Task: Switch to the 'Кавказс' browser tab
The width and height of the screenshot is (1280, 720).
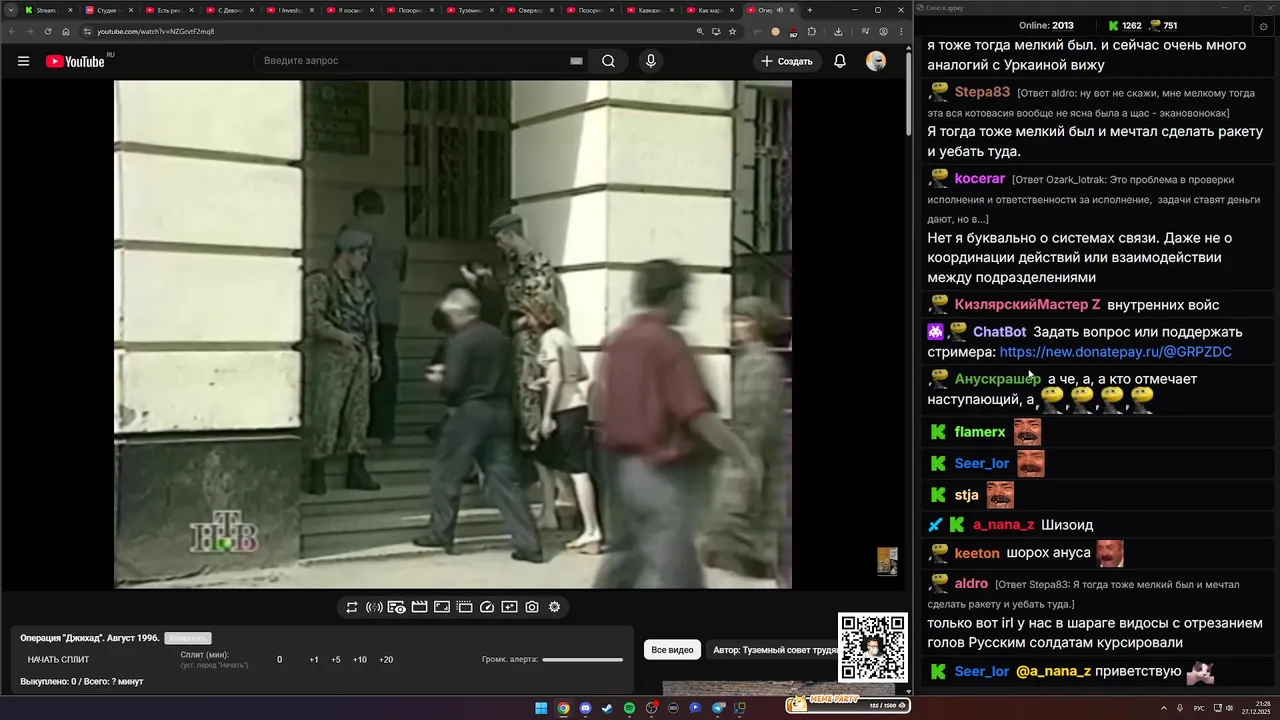Action: point(651,10)
